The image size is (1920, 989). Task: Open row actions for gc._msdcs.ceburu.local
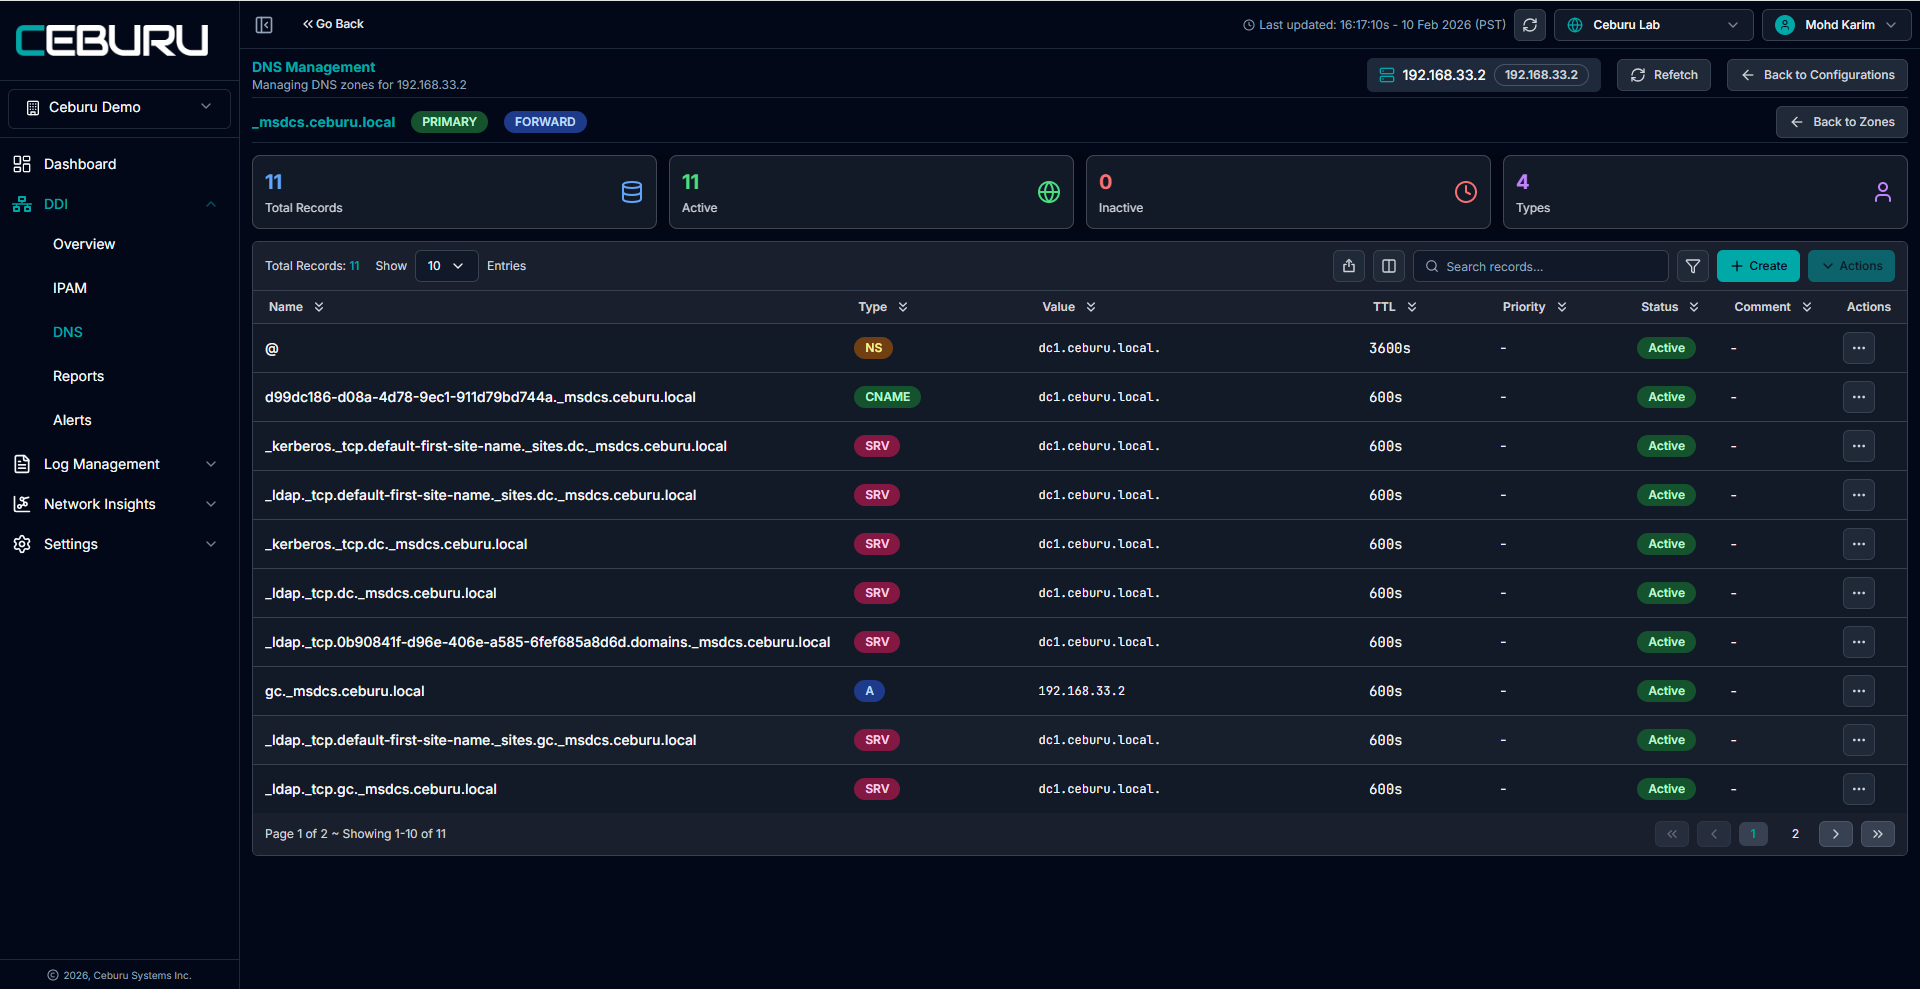point(1859,691)
